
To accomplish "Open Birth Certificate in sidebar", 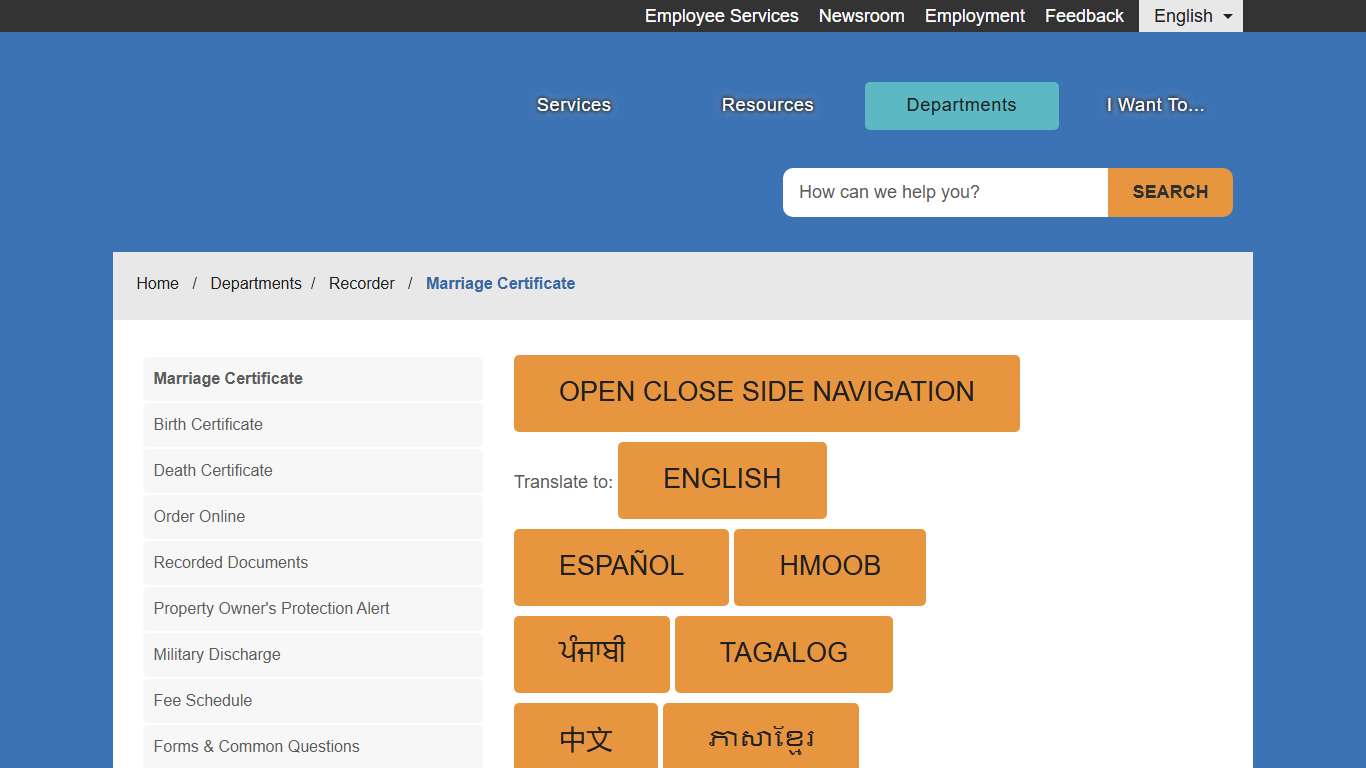I will point(208,425).
